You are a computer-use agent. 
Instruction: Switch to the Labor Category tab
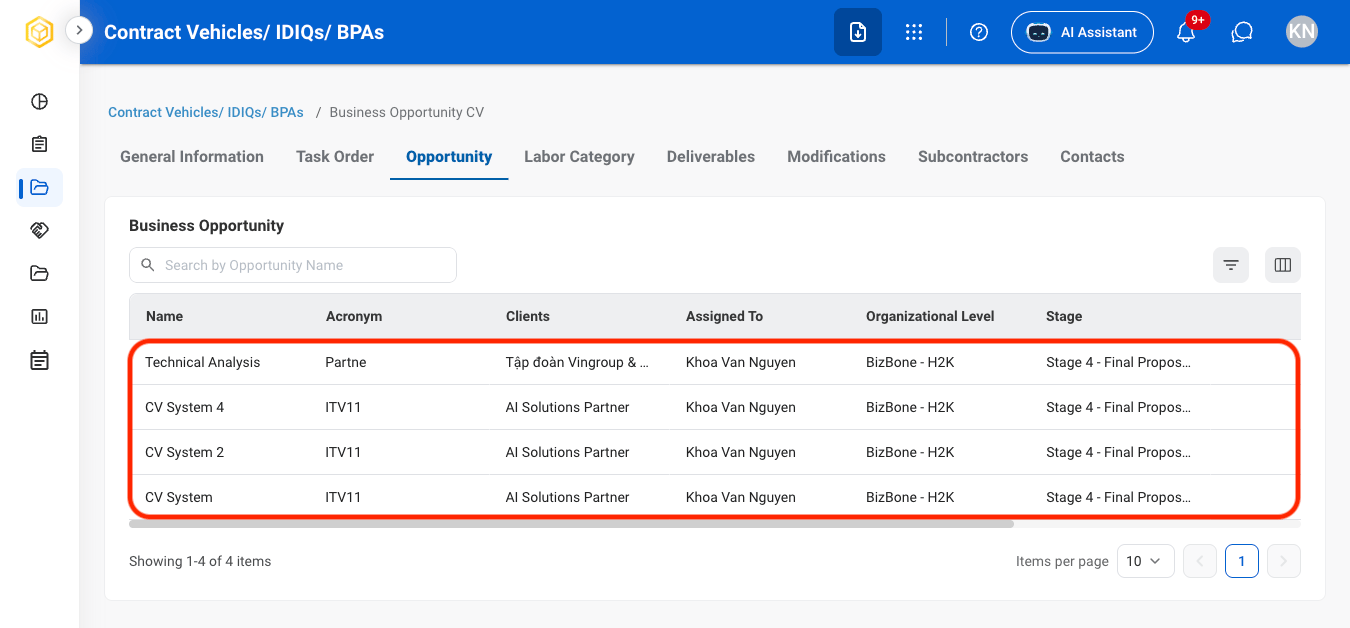(x=580, y=156)
